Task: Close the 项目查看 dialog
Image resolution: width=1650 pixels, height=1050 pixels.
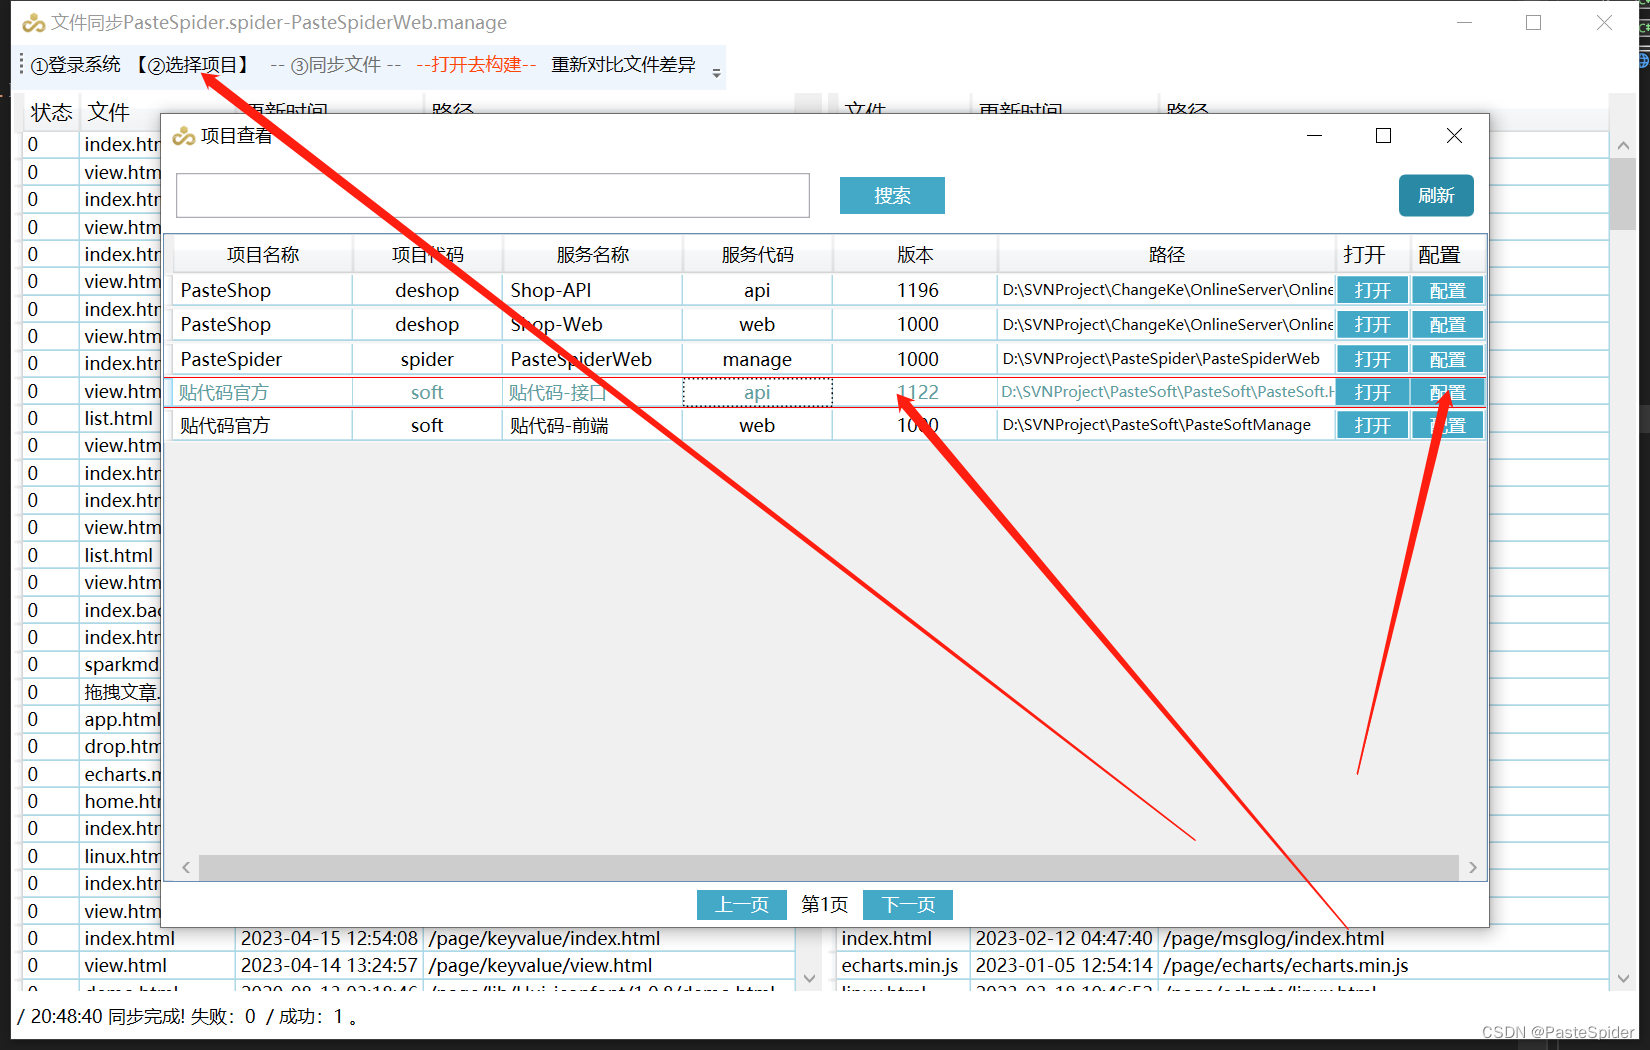Action: (1454, 136)
